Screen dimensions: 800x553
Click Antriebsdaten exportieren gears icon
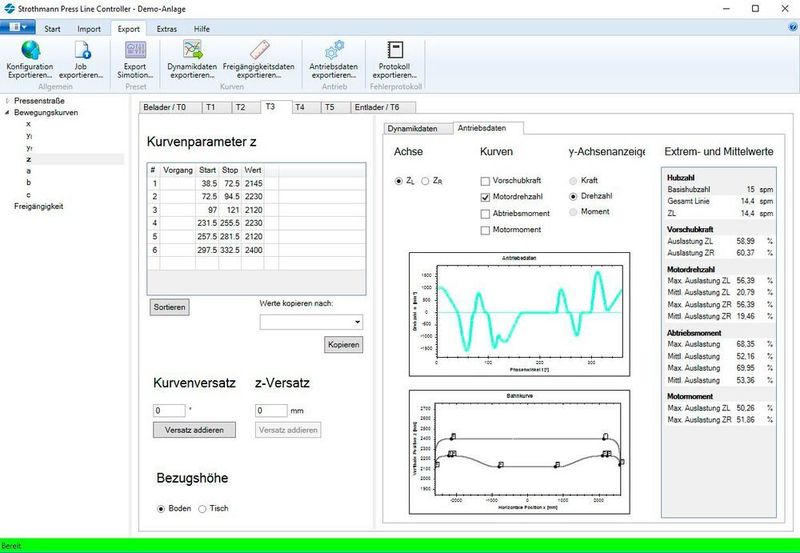tap(334, 50)
